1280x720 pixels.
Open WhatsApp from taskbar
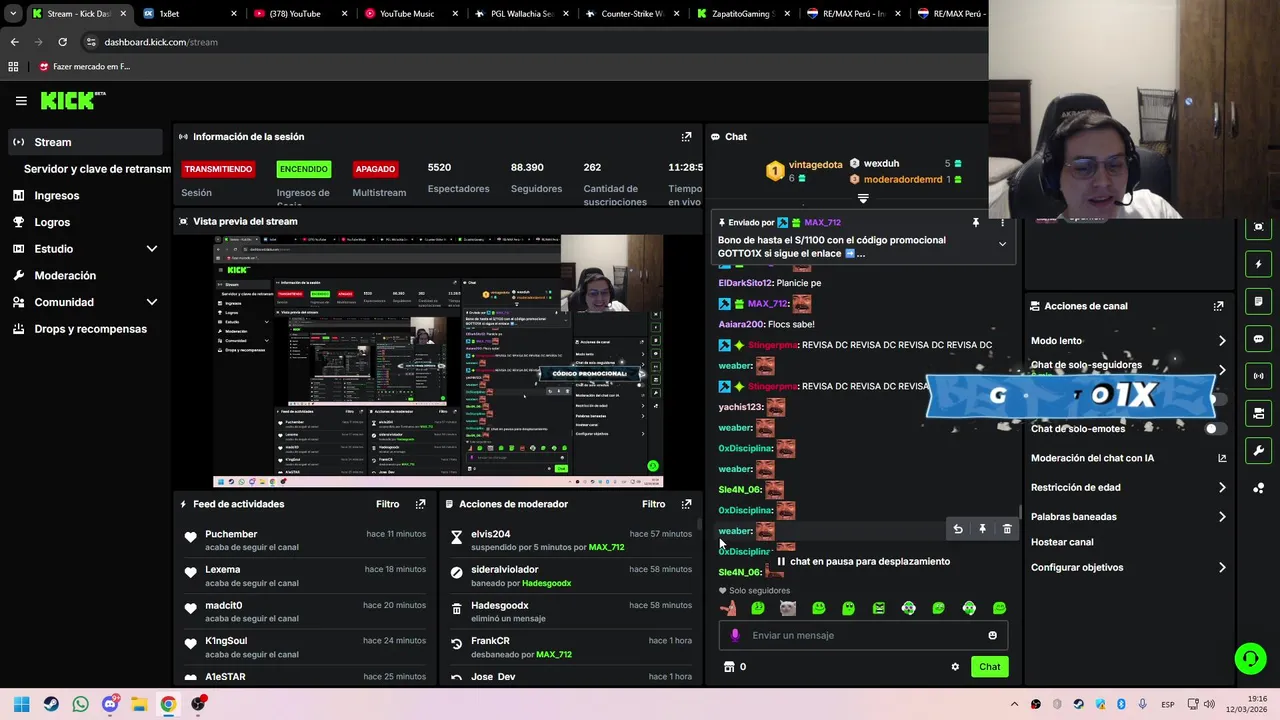click(x=80, y=704)
